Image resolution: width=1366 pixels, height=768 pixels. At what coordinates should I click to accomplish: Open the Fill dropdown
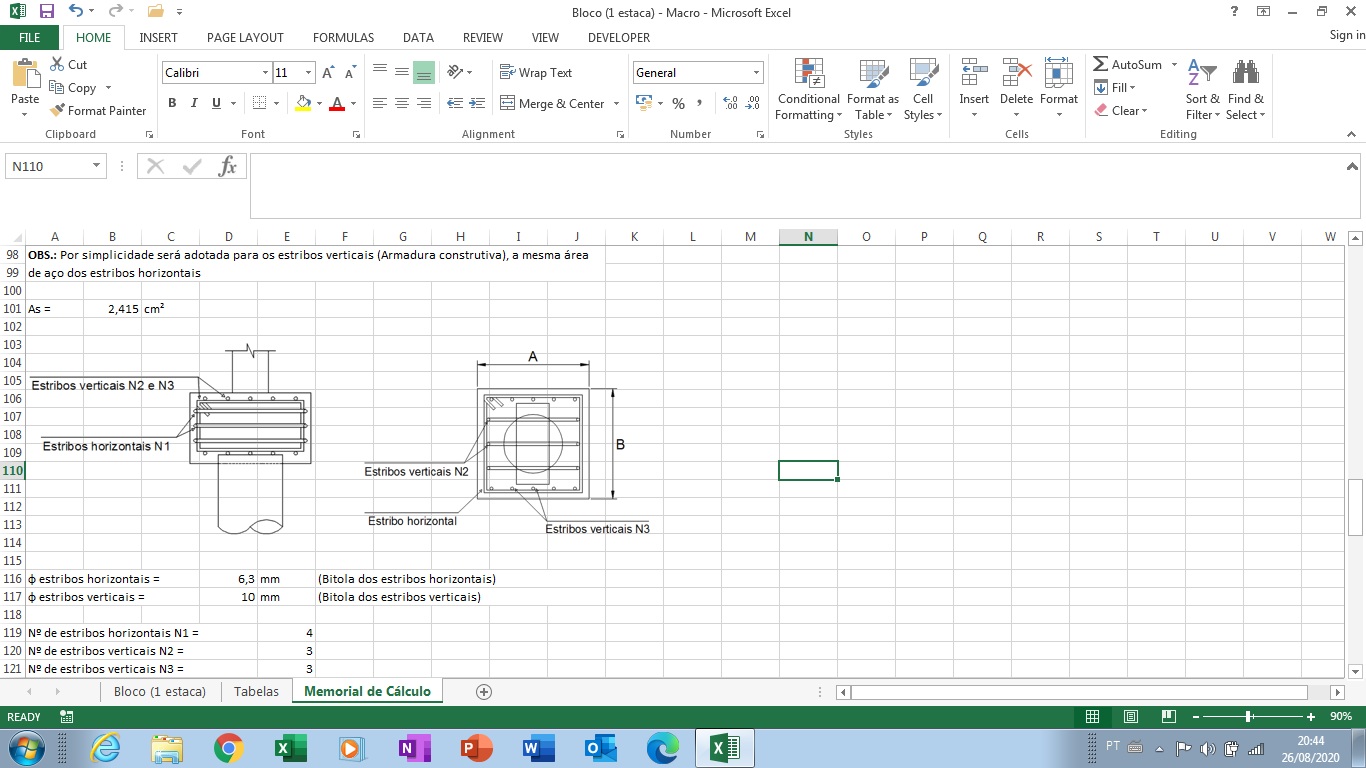pyautogui.click(x=1115, y=88)
